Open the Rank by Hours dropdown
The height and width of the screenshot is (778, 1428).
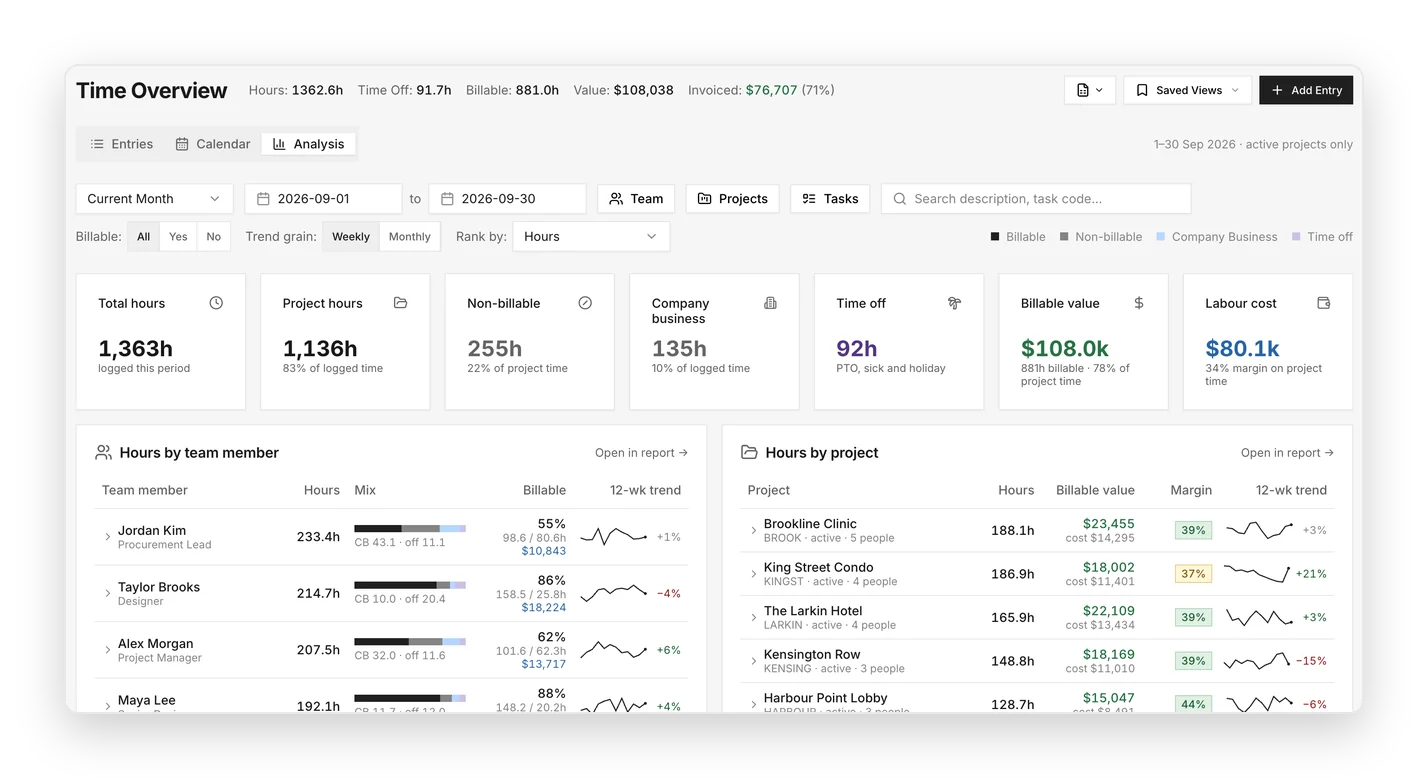click(591, 237)
